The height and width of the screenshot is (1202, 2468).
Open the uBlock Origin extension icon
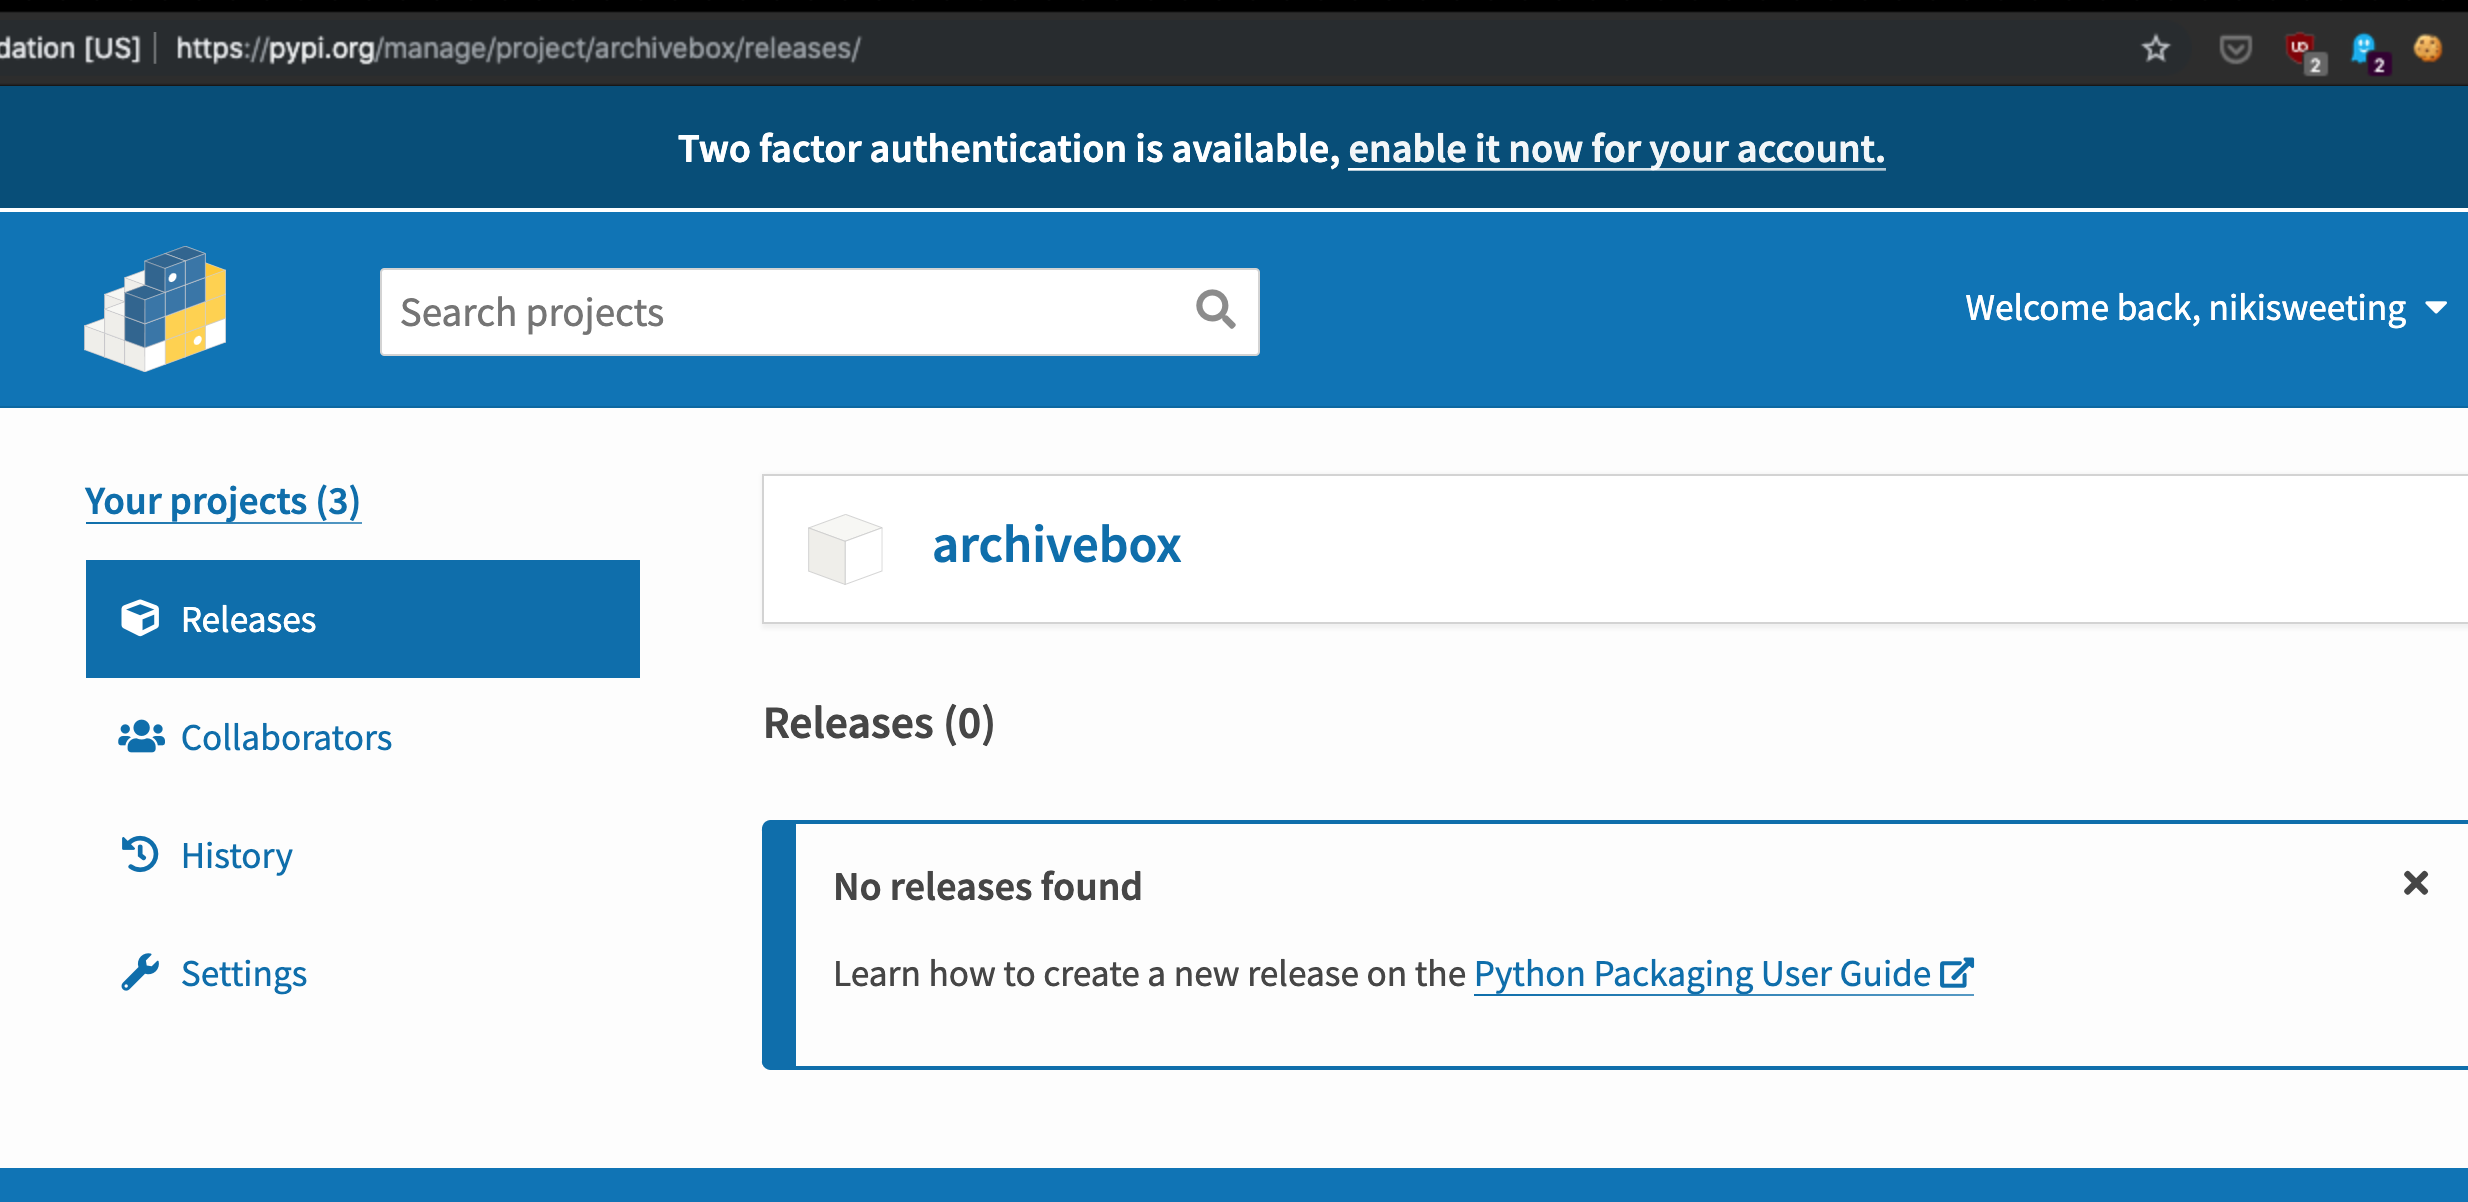[2302, 50]
